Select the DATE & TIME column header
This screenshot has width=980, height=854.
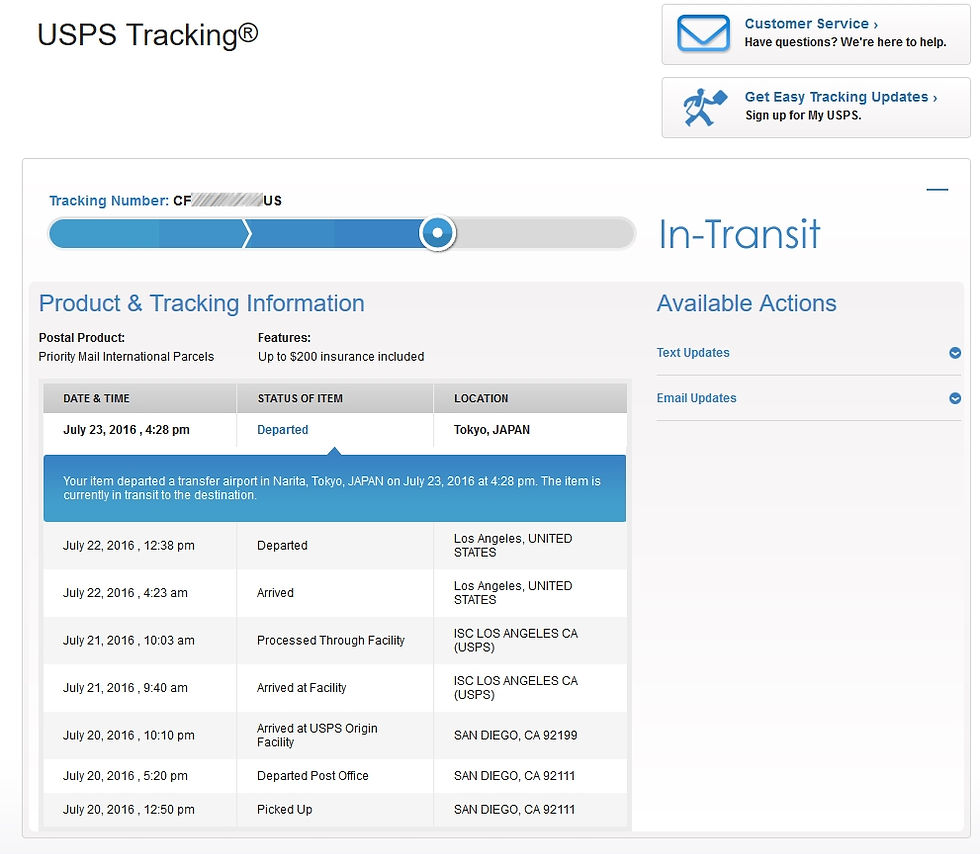(96, 398)
